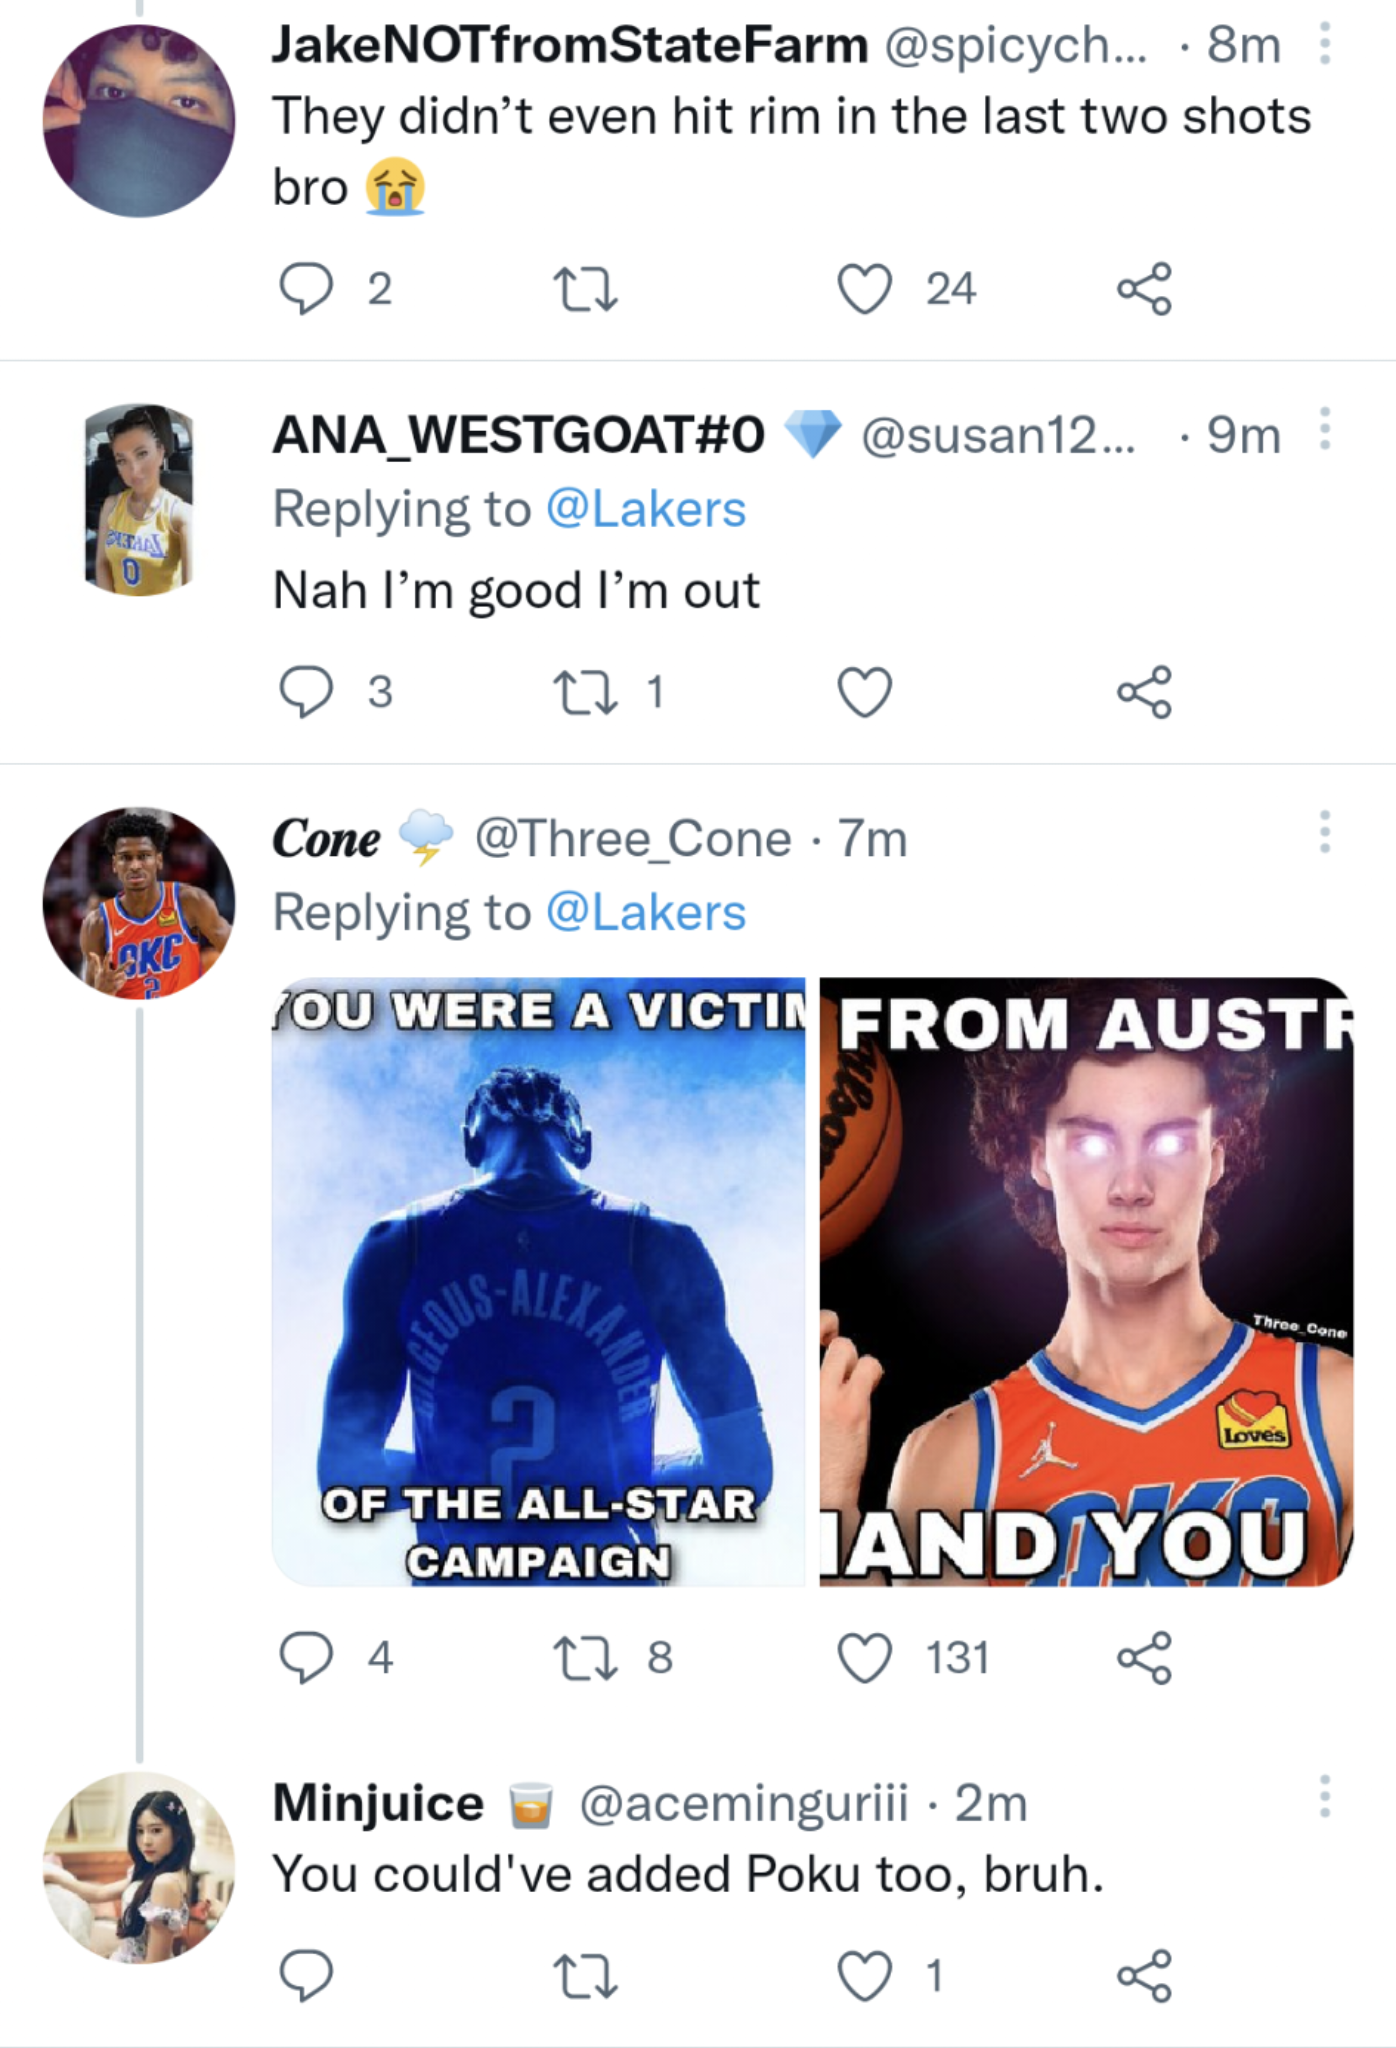Open more options on ANA_WESTGOAT#0's tweet

[x=1324, y=429]
